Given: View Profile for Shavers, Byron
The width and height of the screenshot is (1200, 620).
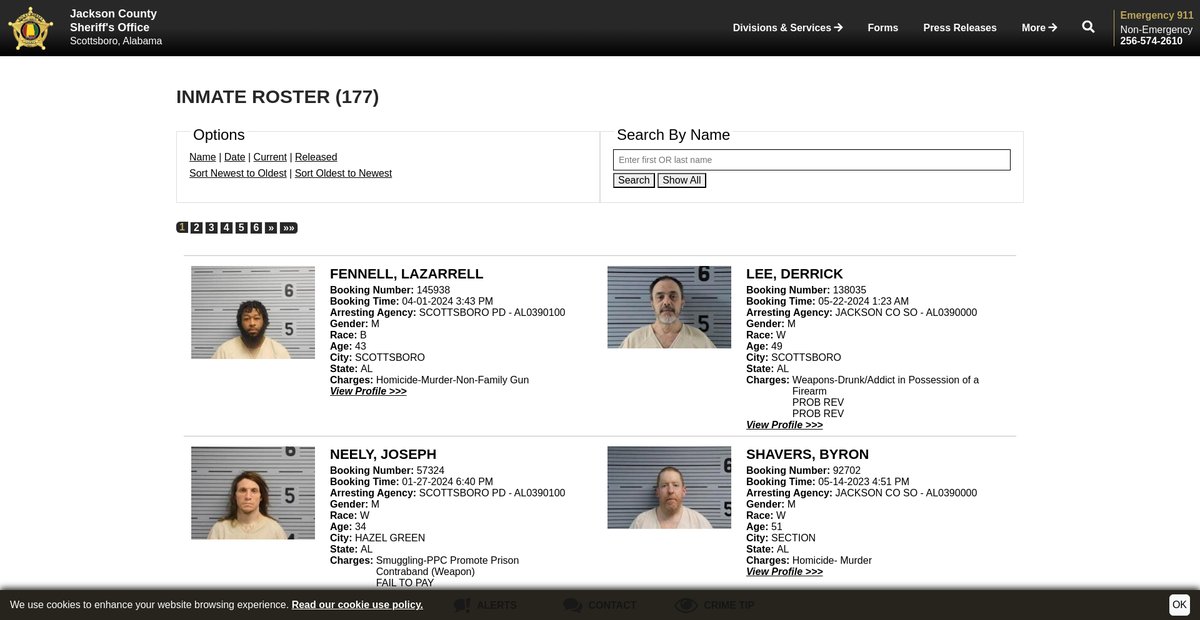Looking at the screenshot, I should (784, 572).
